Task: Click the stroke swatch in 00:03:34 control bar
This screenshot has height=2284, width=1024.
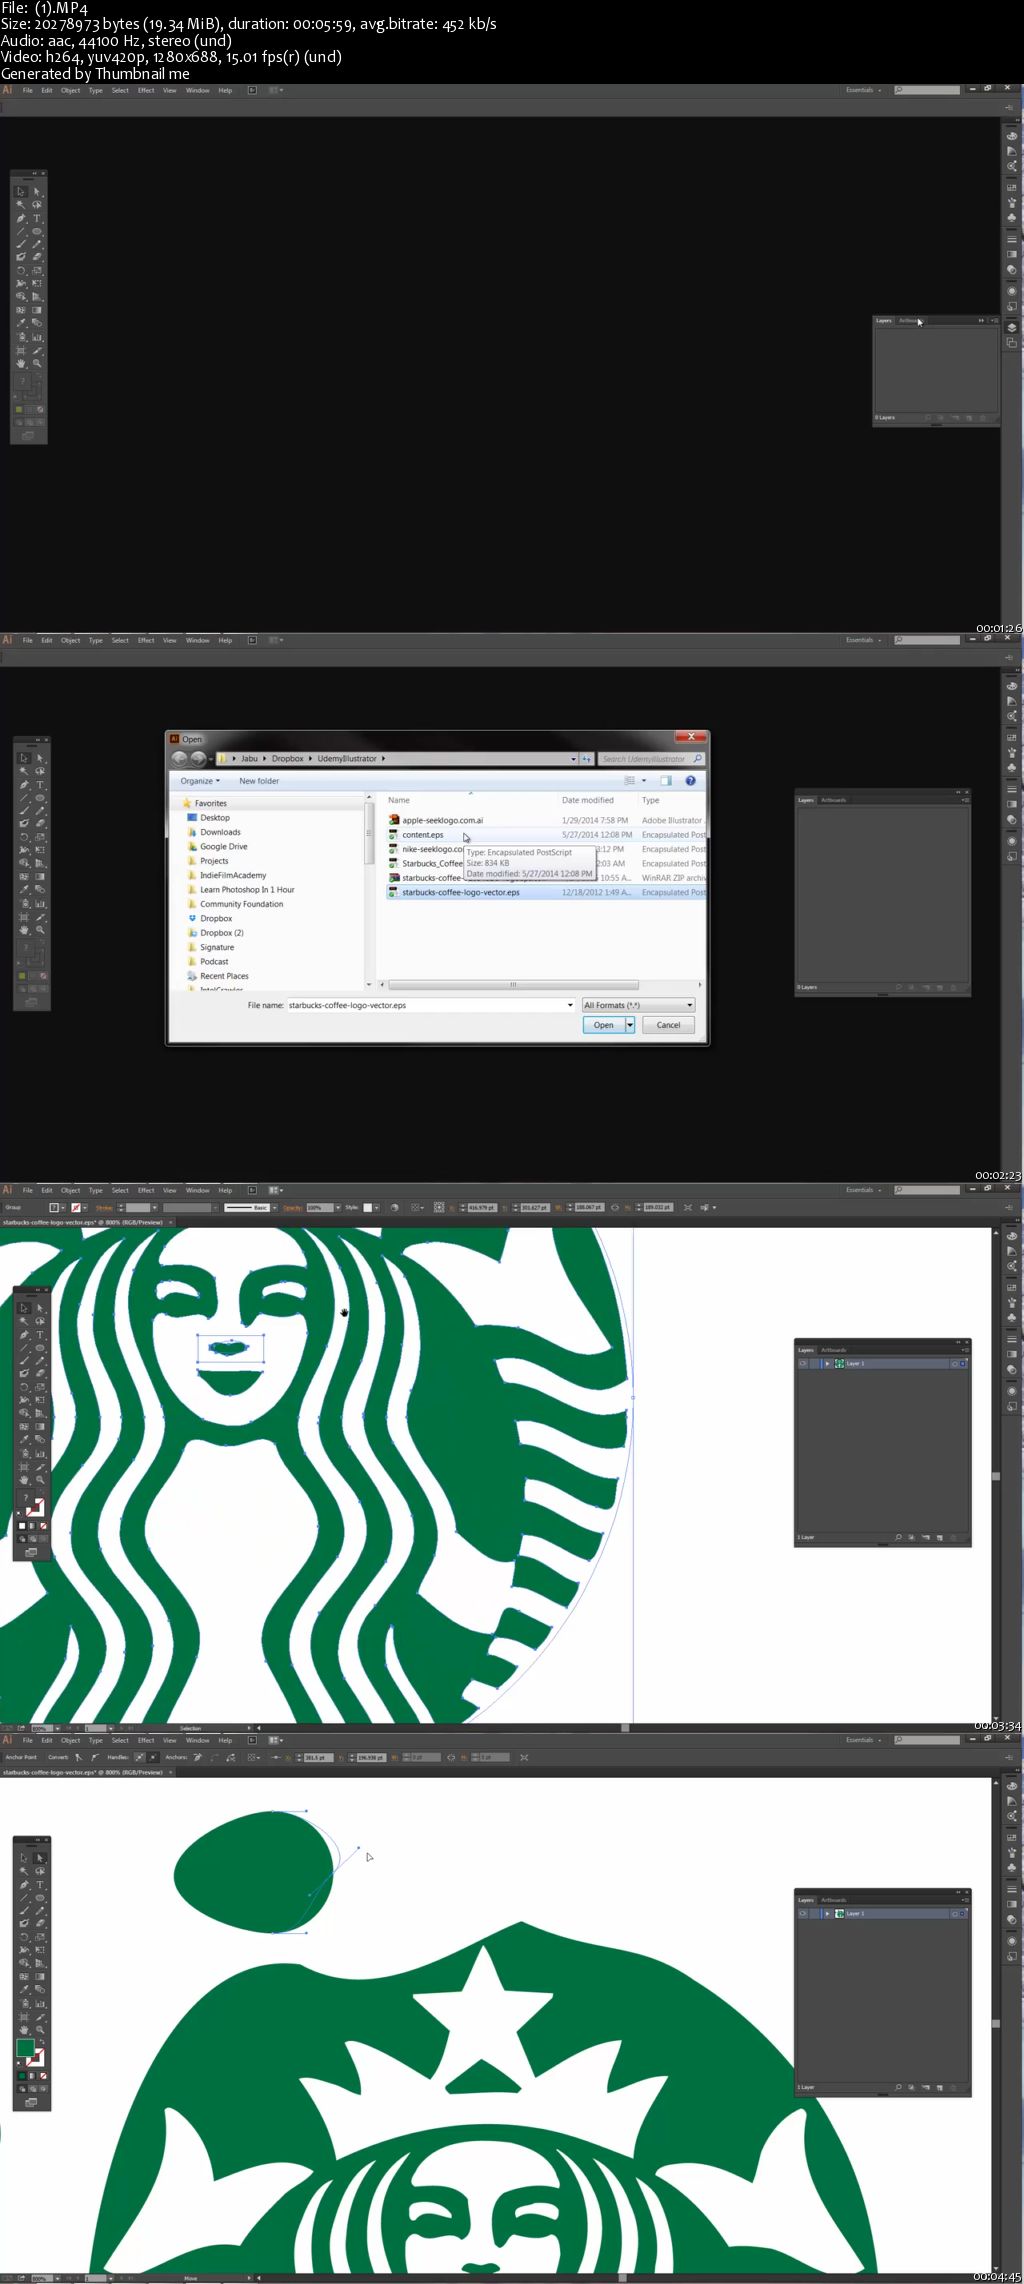Action: click(x=75, y=1207)
